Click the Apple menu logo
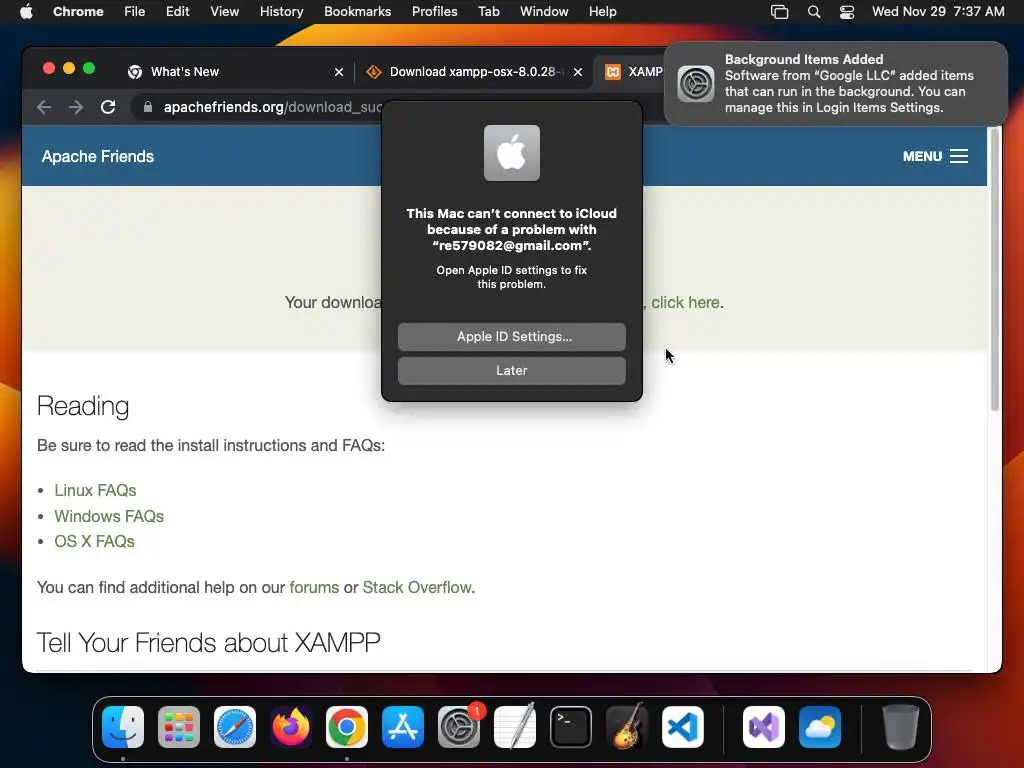The width and height of the screenshot is (1024, 768). point(26,11)
